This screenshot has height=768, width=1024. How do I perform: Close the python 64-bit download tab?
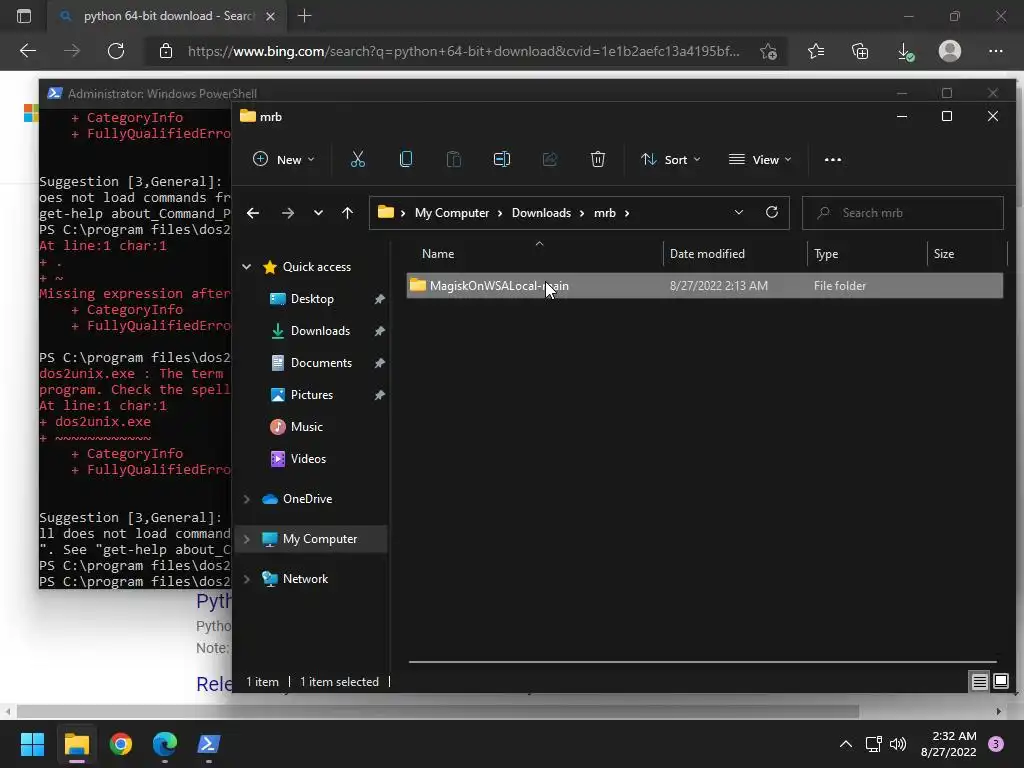pos(270,16)
